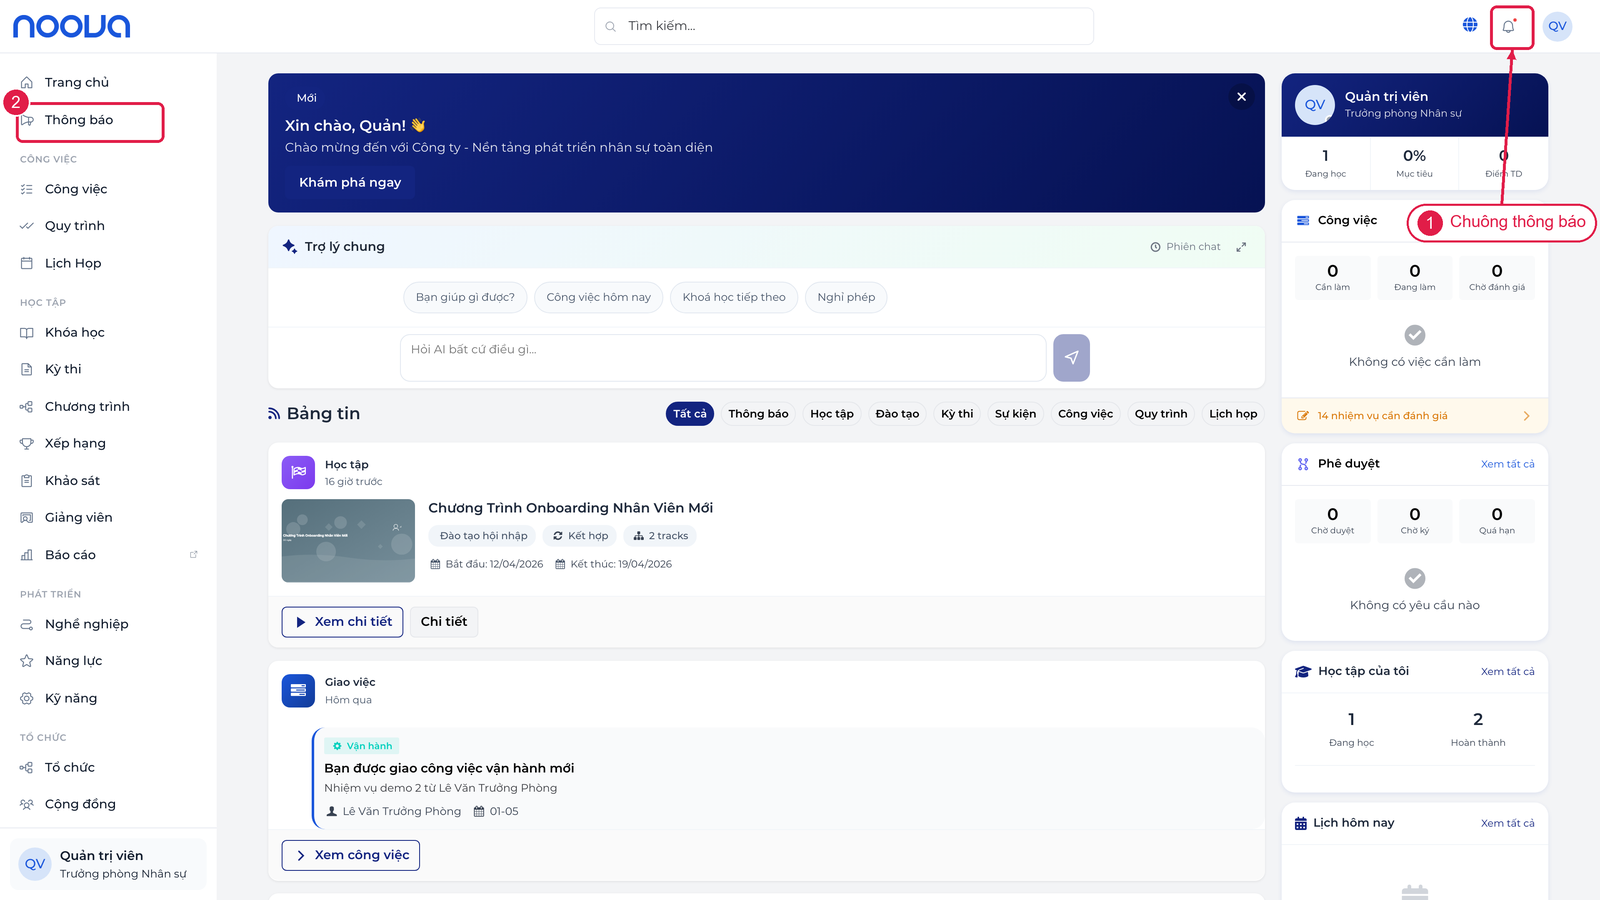Click Chi tiết button on onboarding card
The width and height of the screenshot is (1600, 900).
click(x=444, y=622)
